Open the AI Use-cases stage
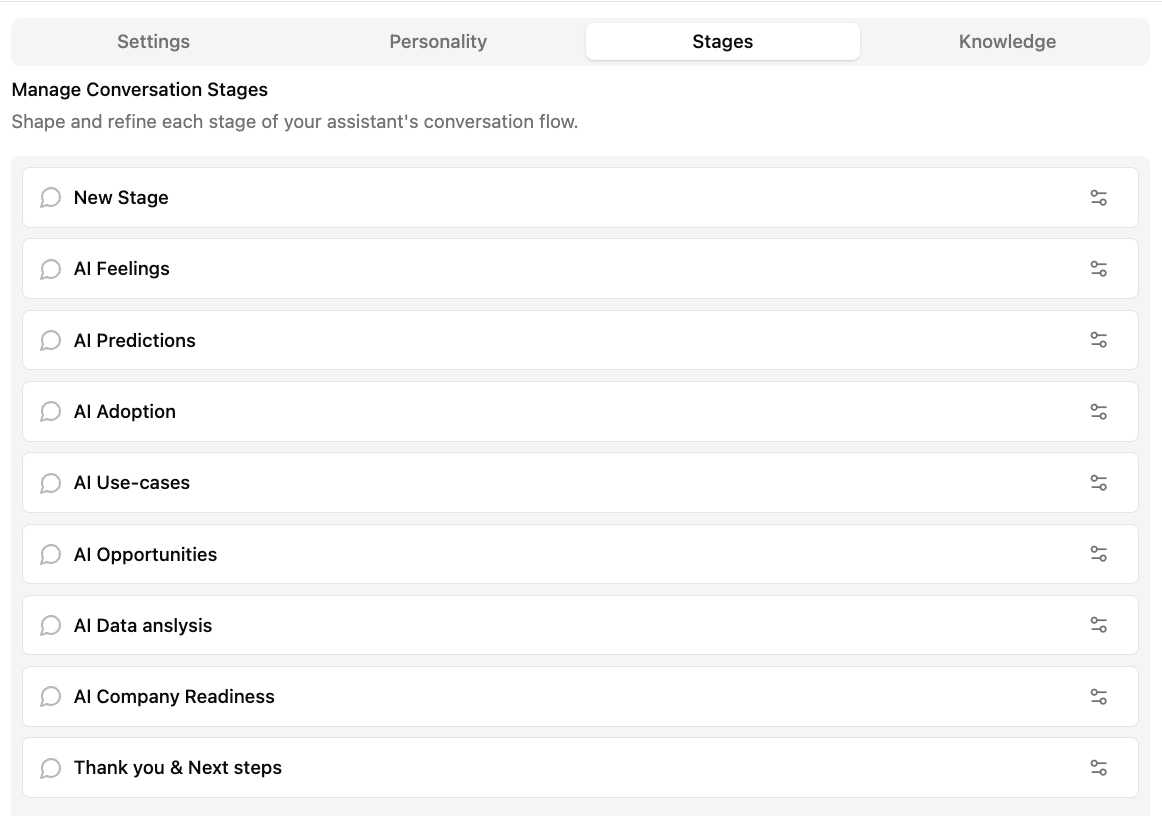This screenshot has height=816, width=1162. 580,482
